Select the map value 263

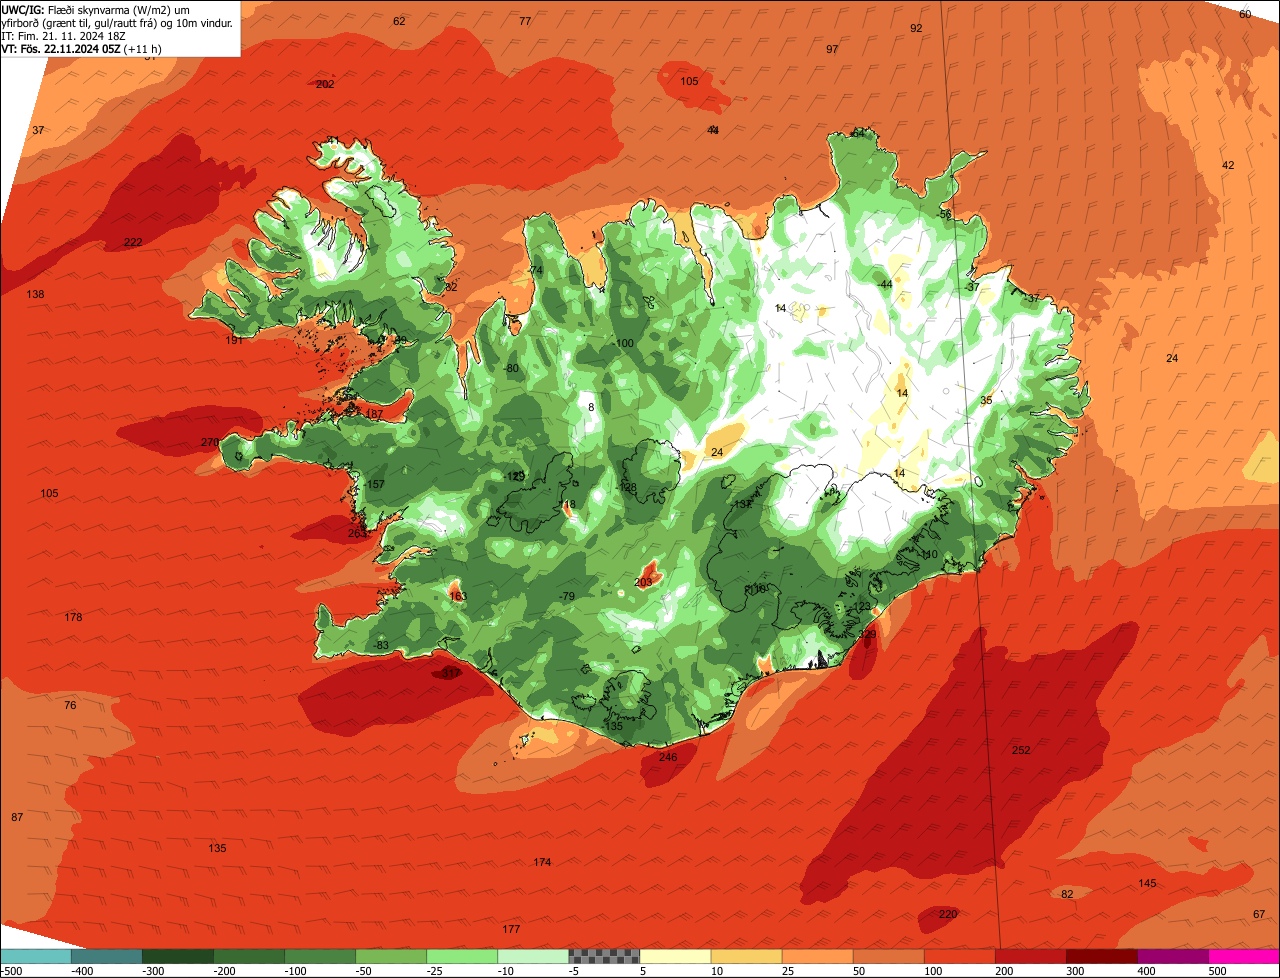[x=357, y=533]
